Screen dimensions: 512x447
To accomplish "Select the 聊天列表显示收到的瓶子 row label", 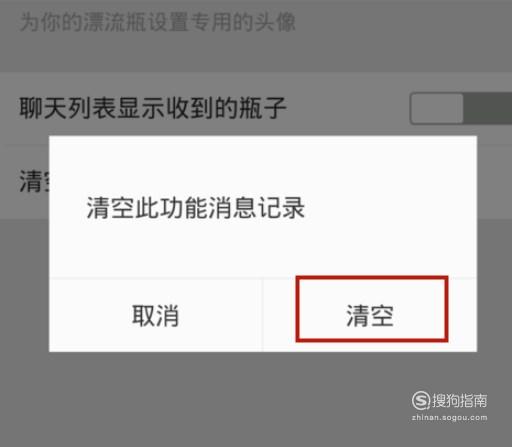I will [153, 108].
